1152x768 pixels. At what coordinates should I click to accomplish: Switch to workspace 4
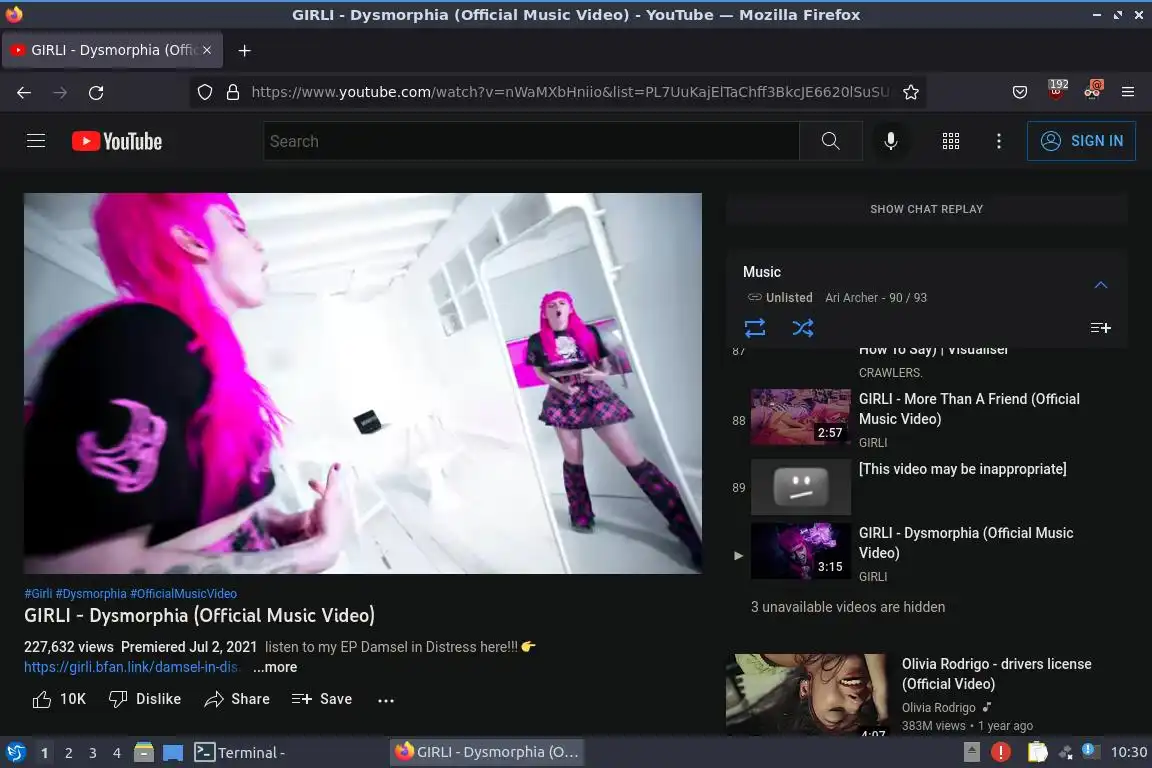tap(117, 753)
